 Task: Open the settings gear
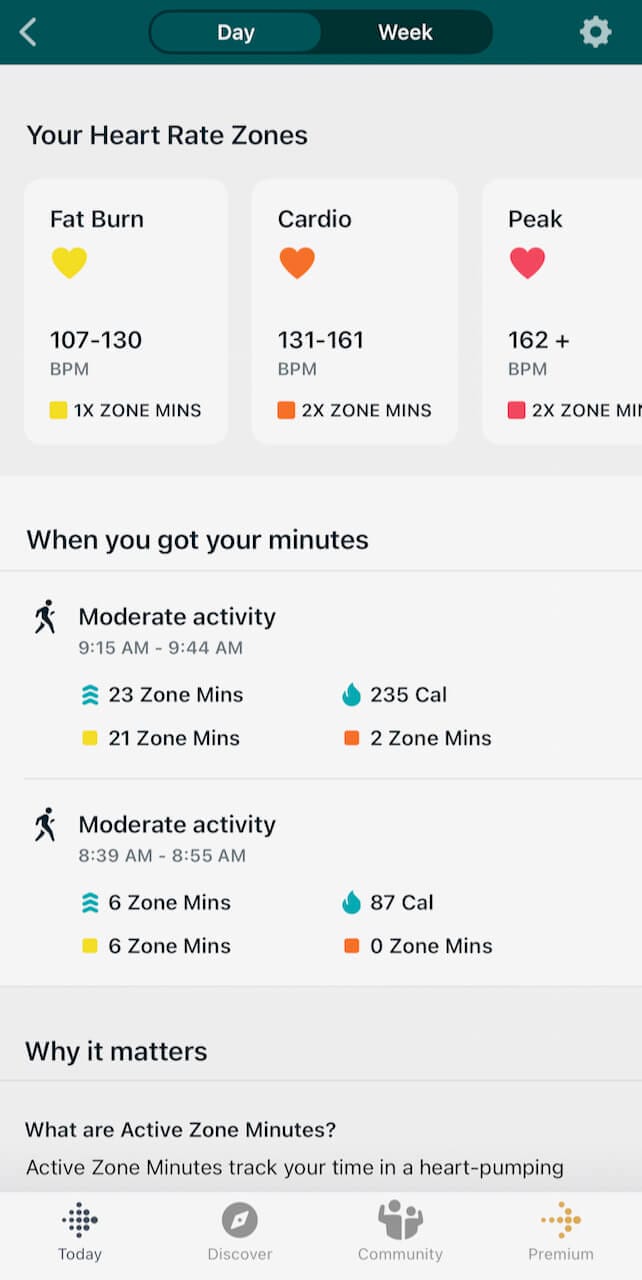(595, 31)
